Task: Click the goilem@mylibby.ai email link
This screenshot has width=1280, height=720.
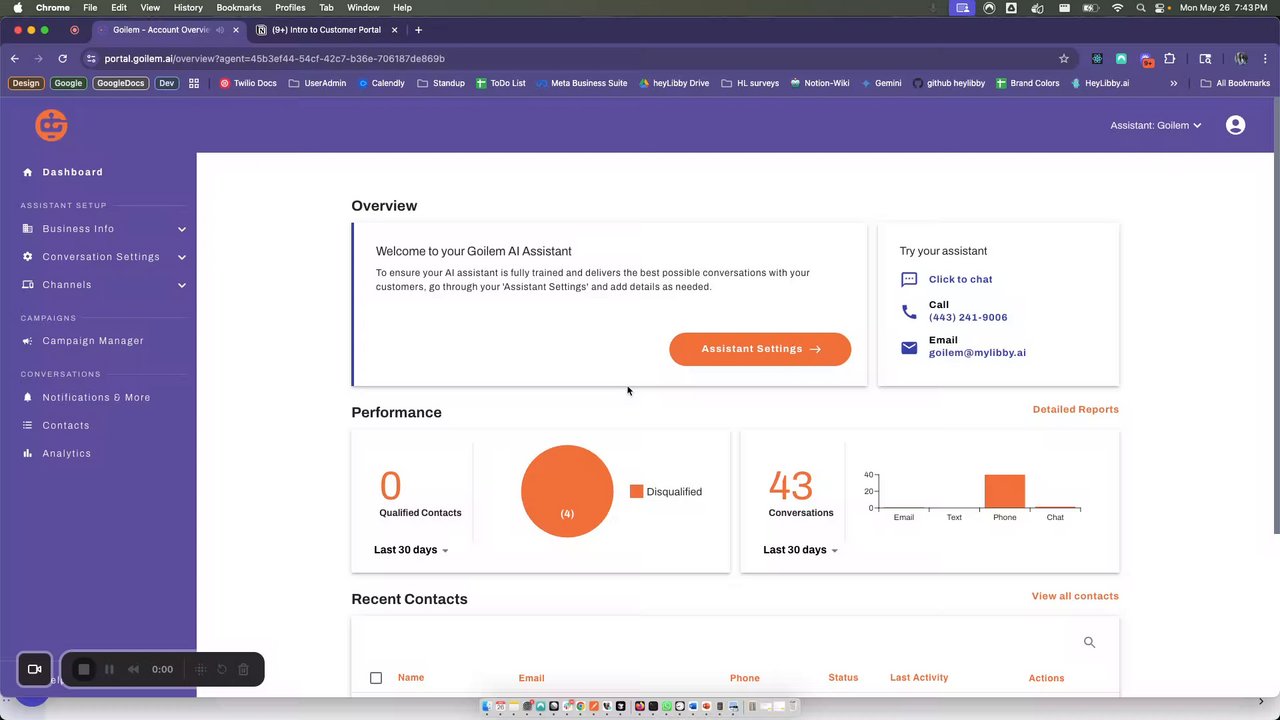Action: (x=977, y=352)
